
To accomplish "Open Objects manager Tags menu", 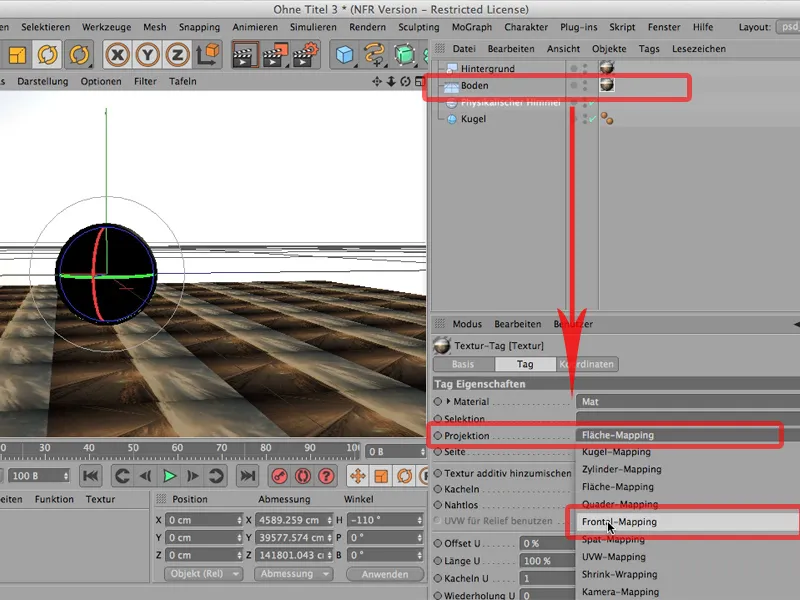I will [x=649, y=49].
